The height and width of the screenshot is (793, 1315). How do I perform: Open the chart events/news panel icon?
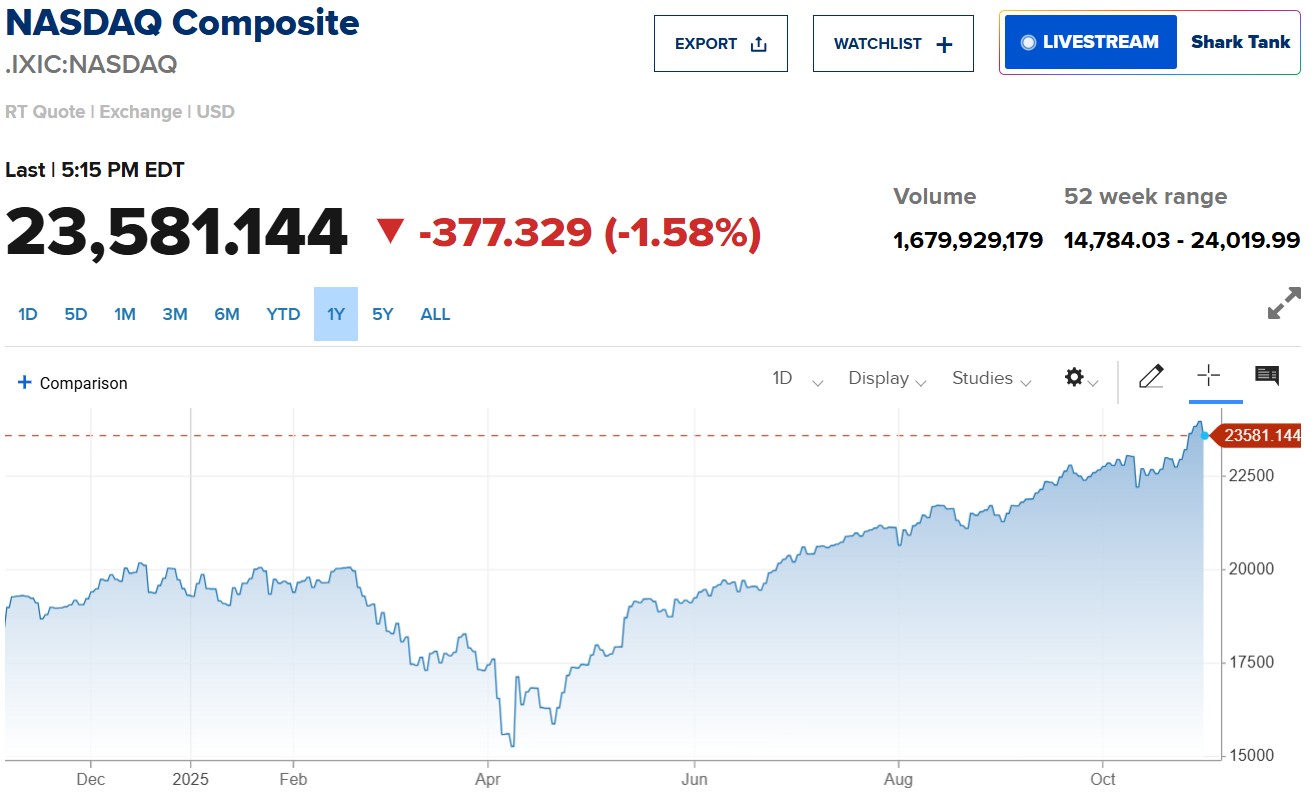1266,376
